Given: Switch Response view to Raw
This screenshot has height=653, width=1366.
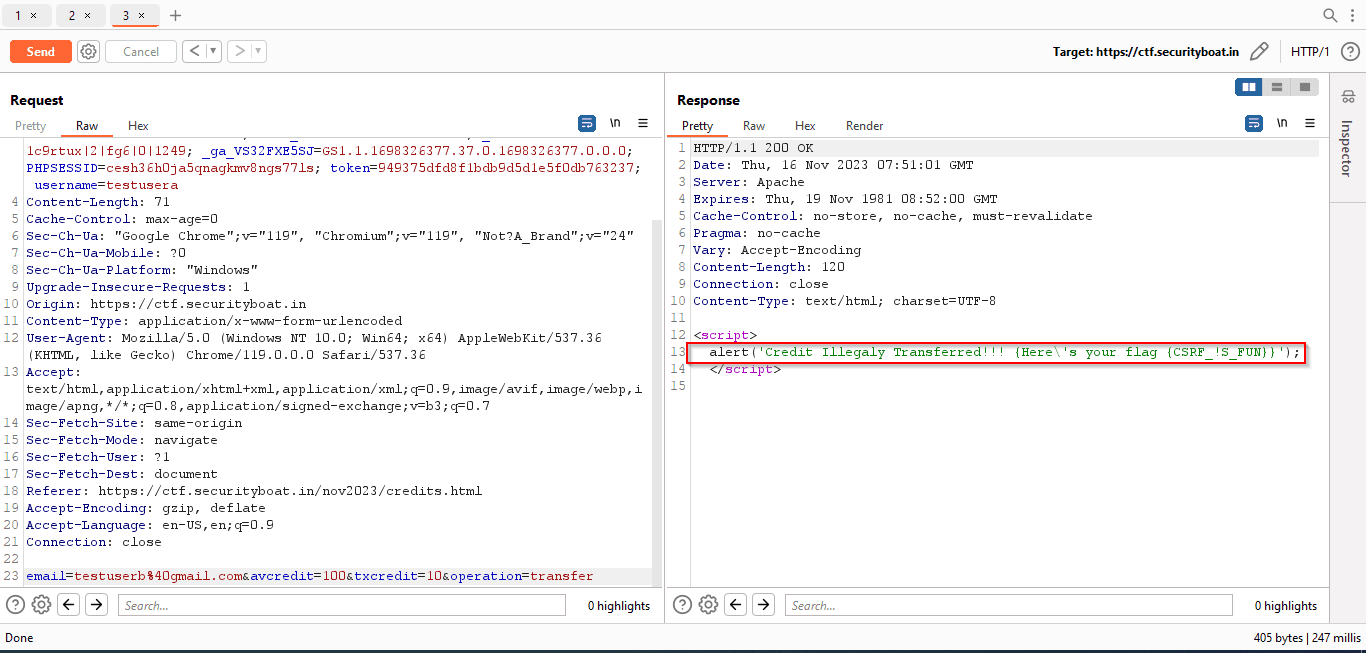Looking at the screenshot, I should click(x=754, y=126).
